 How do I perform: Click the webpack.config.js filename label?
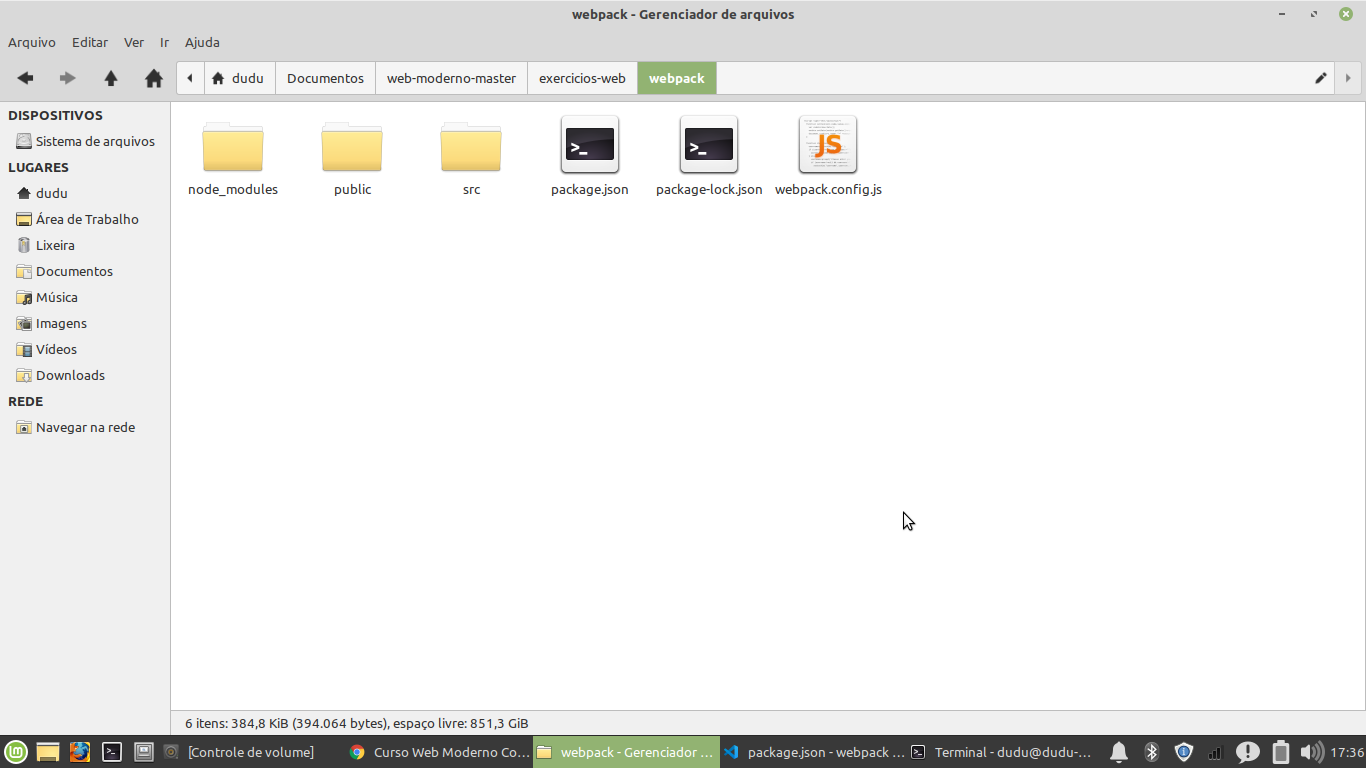tap(828, 189)
